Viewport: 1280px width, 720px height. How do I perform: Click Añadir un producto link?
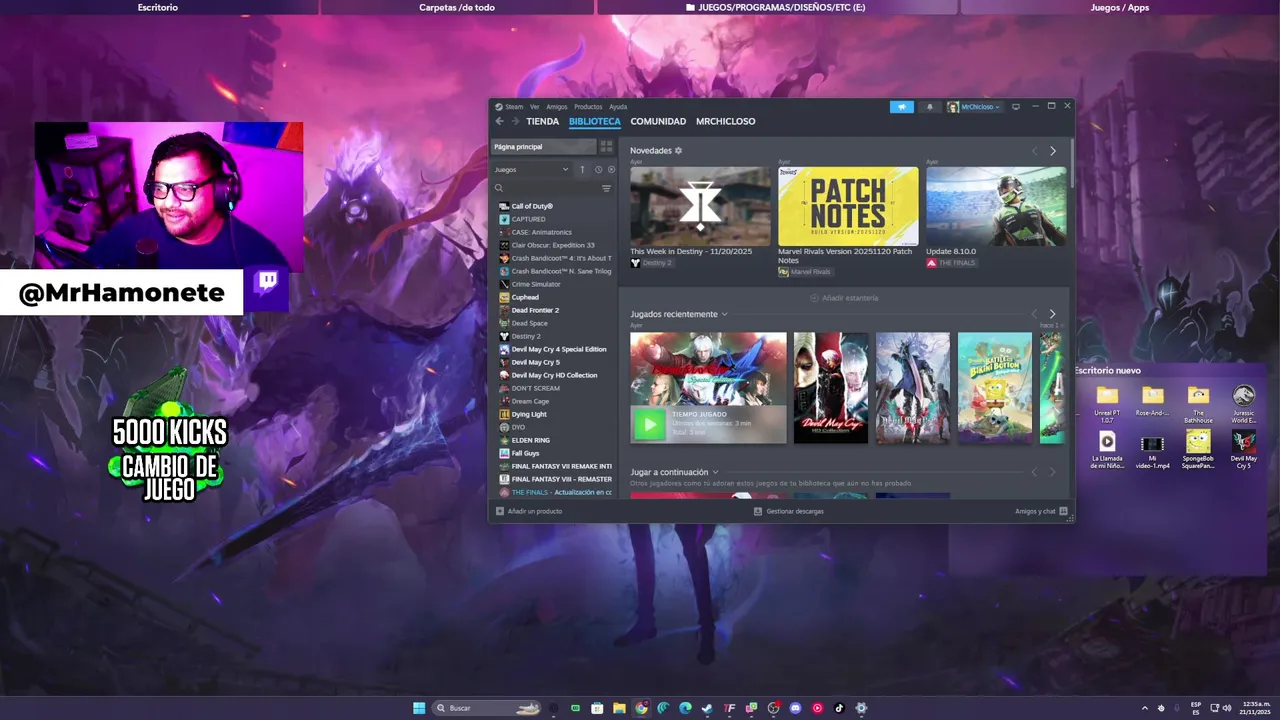[535, 511]
